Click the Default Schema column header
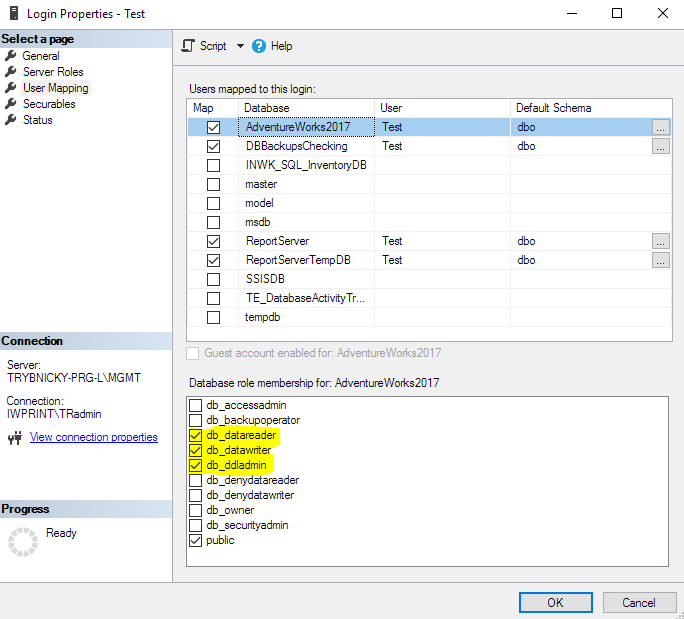The width and height of the screenshot is (684, 619). tap(591, 108)
